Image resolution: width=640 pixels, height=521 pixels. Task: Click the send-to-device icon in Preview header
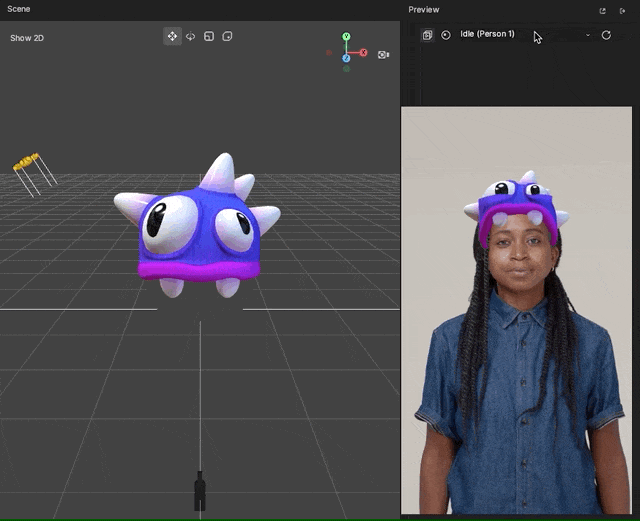[x=622, y=11]
